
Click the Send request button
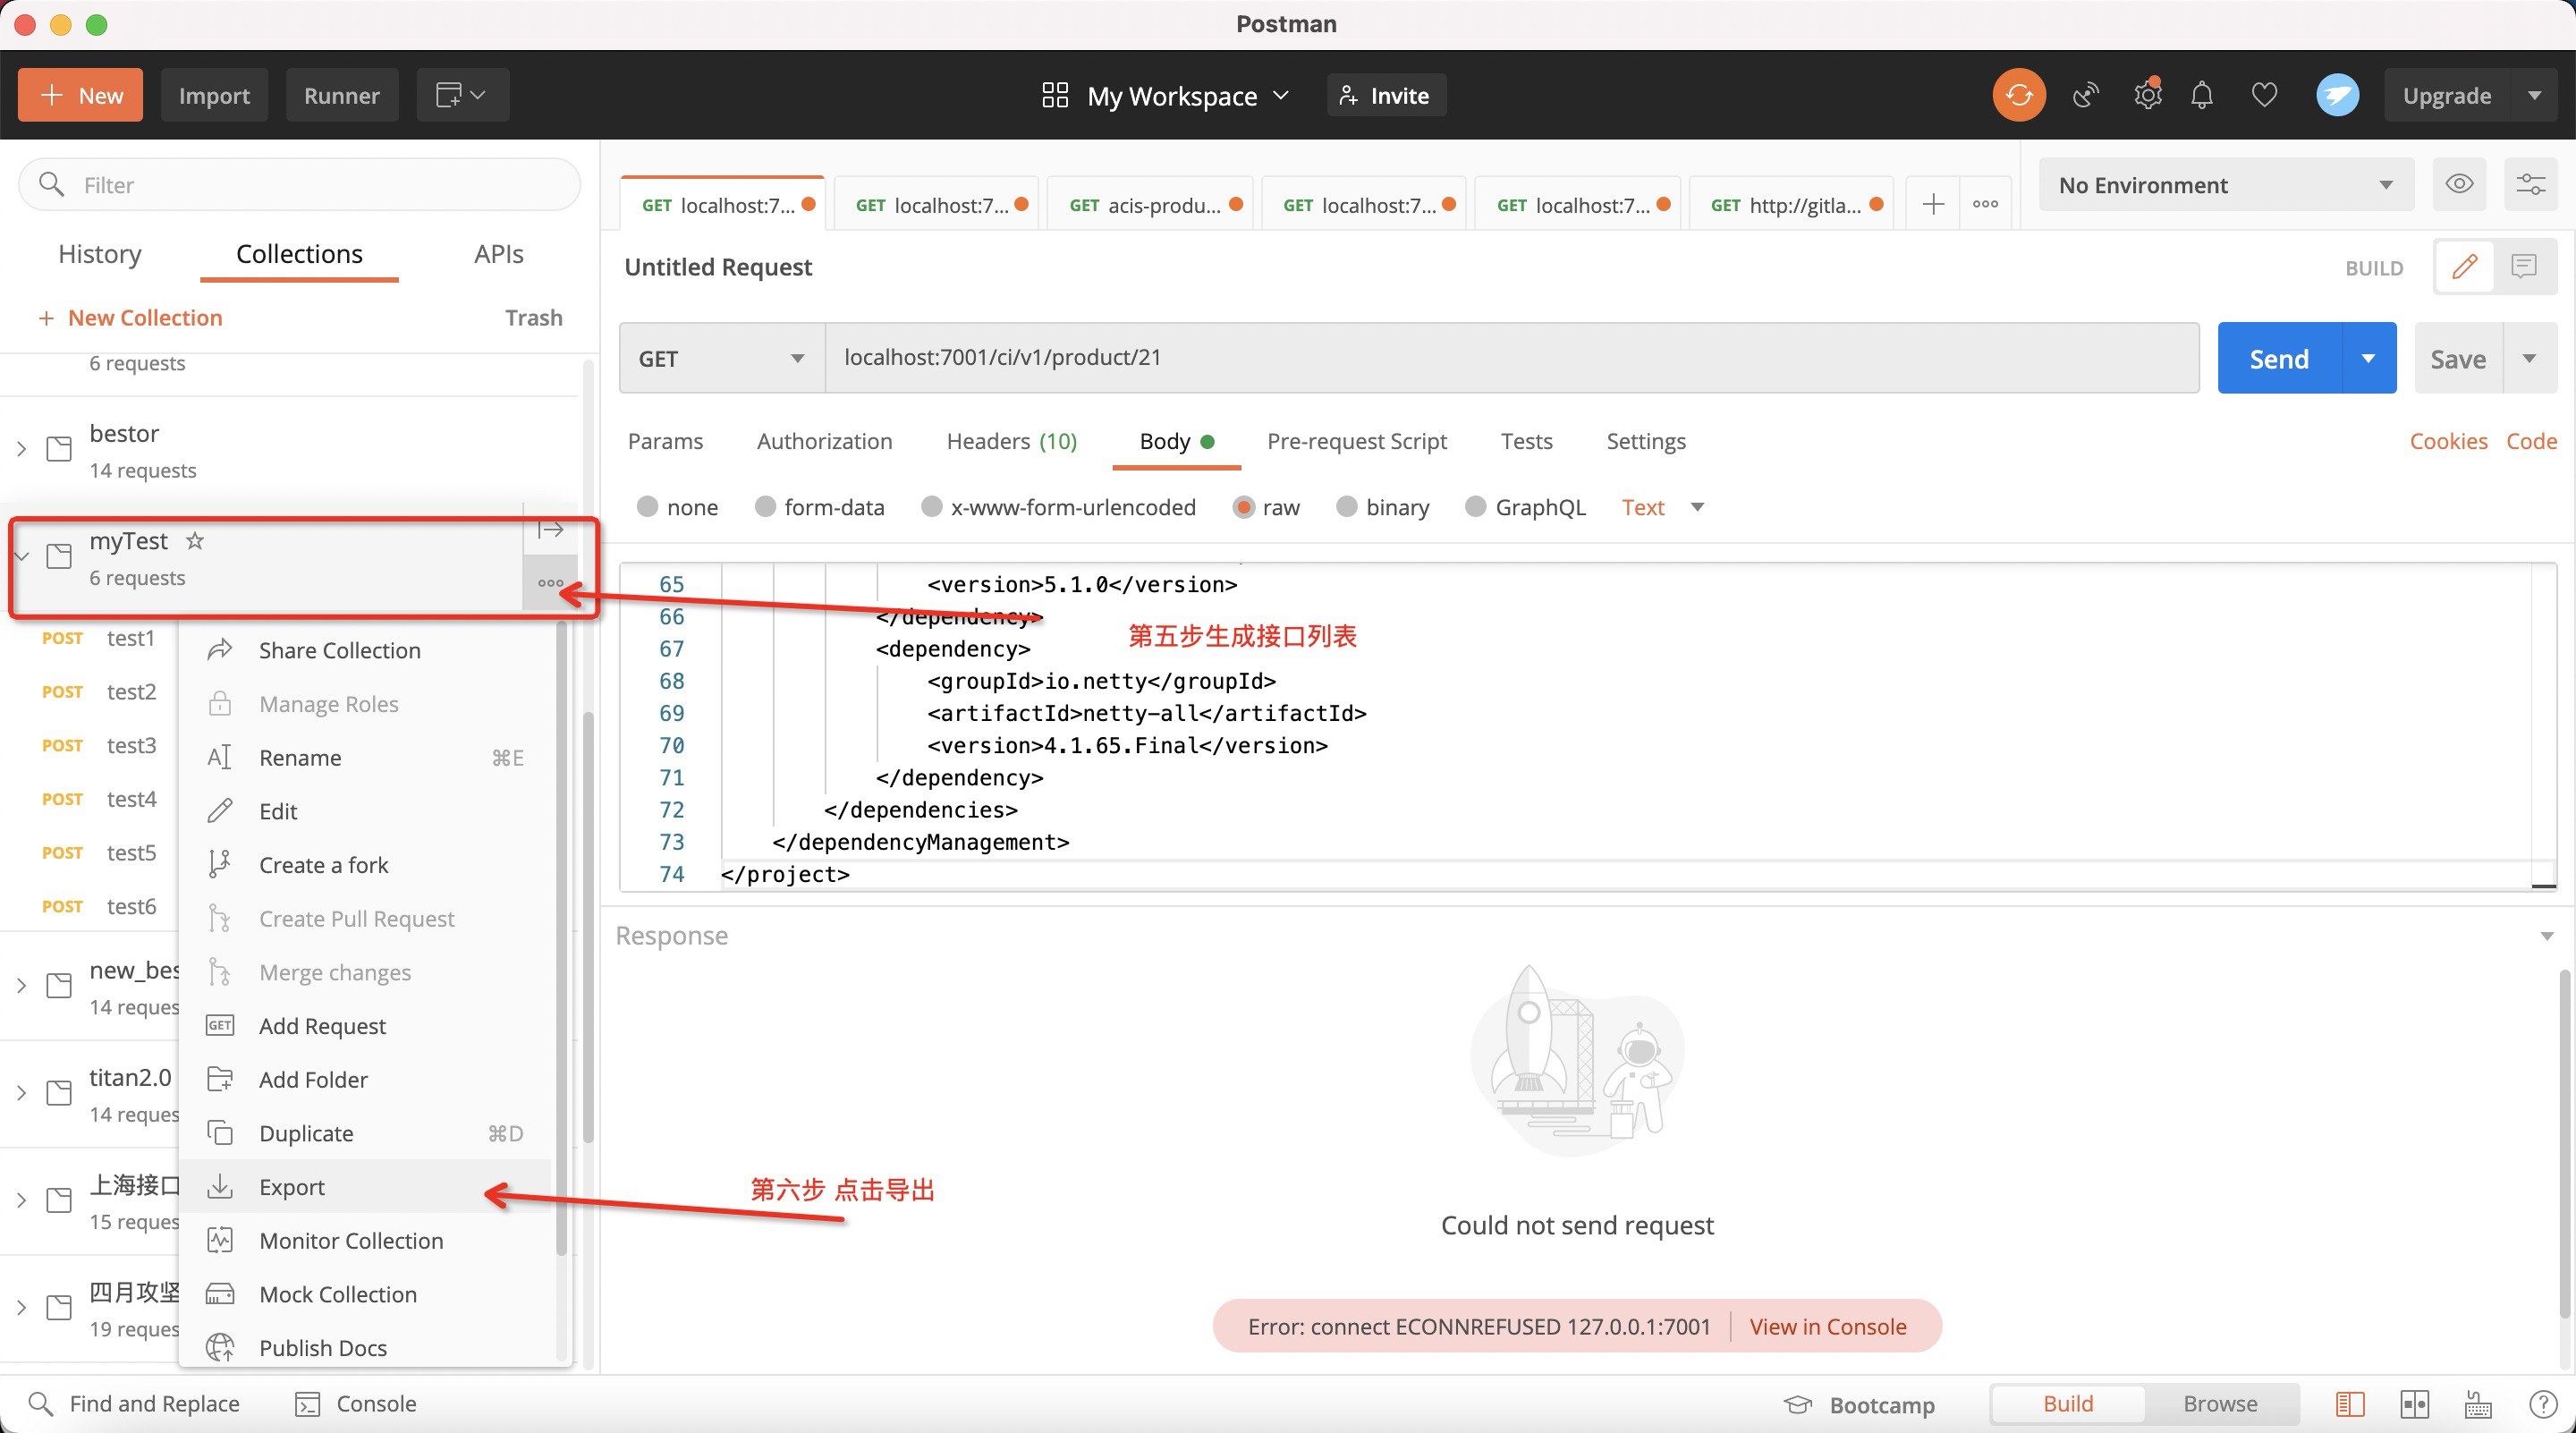click(2278, 358)
